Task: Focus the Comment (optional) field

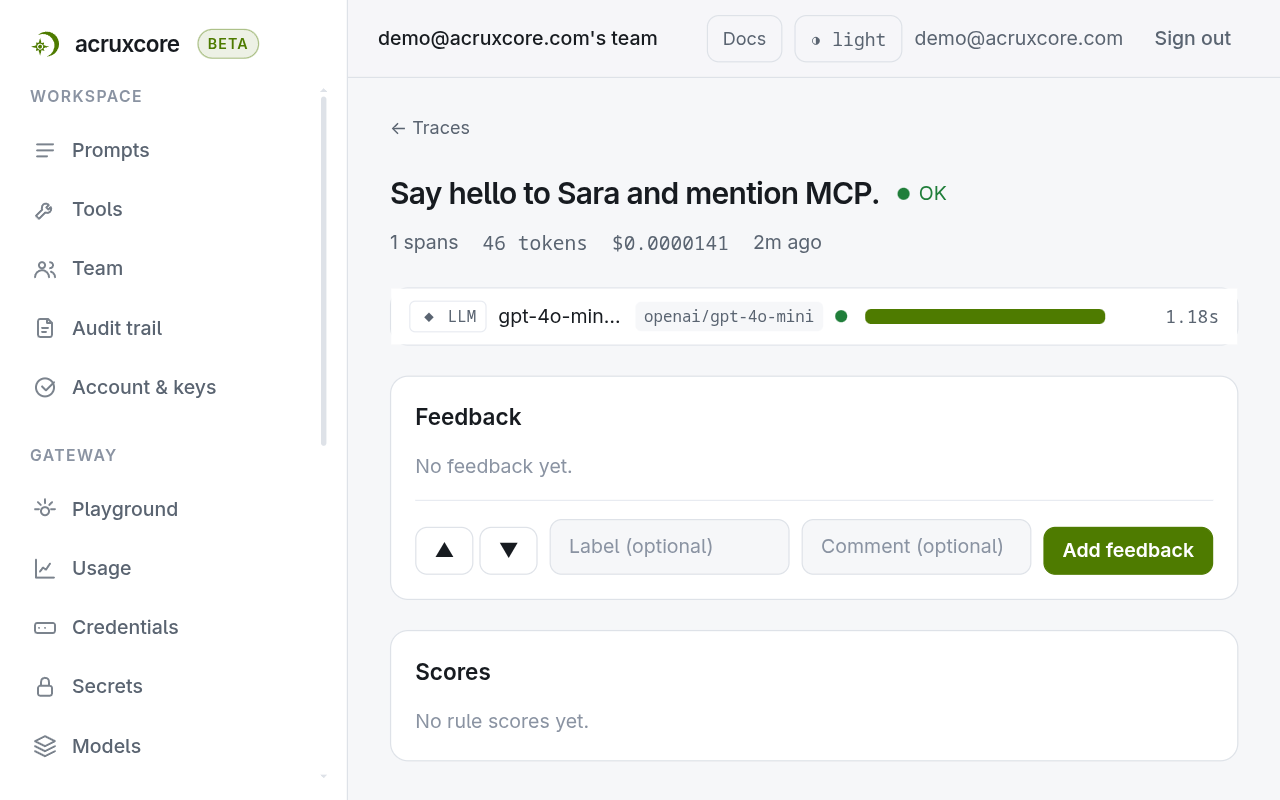Action: coord(916,547)
